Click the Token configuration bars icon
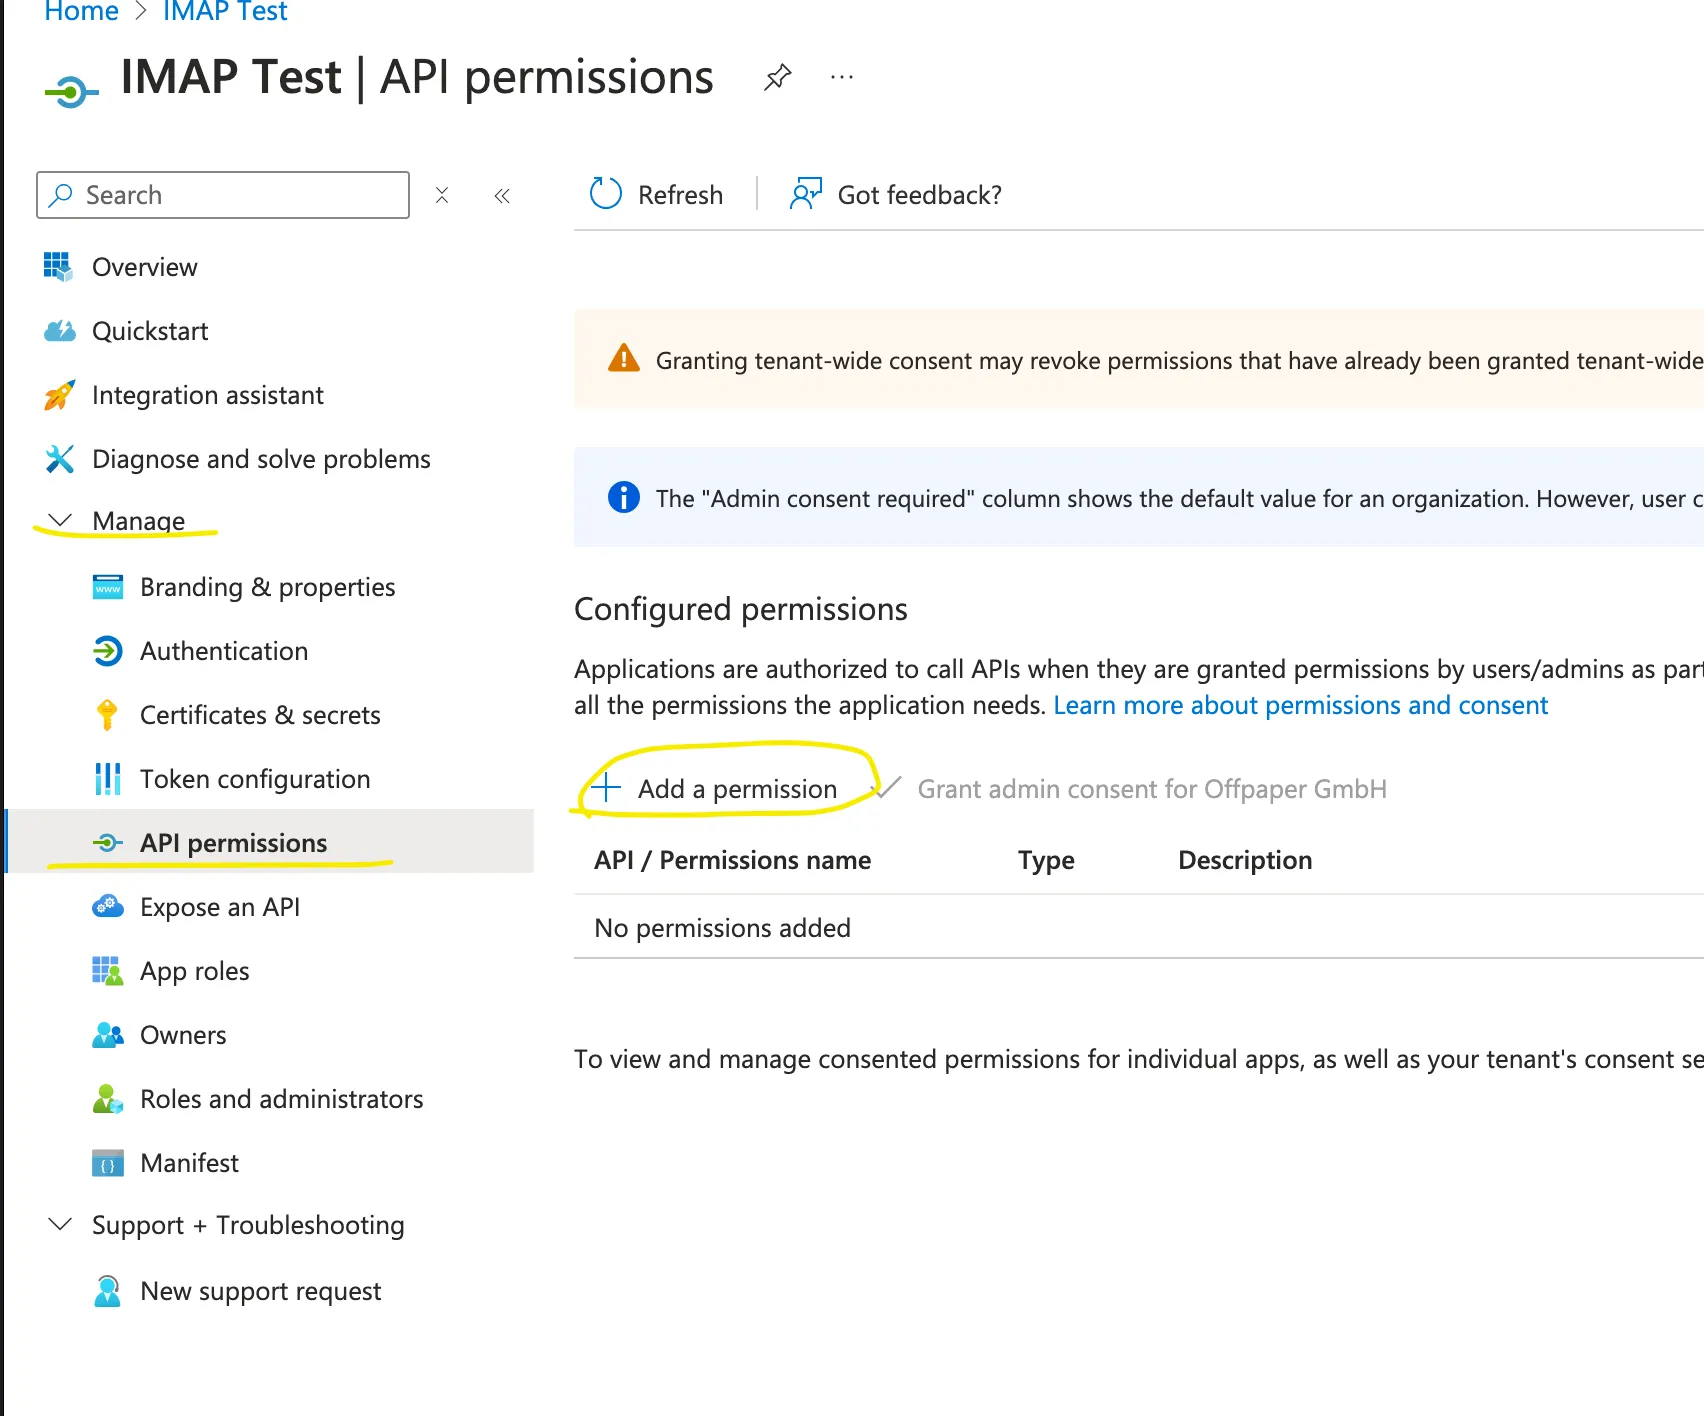Viewport: 1704px width, 1416px height. coord(107,779)
